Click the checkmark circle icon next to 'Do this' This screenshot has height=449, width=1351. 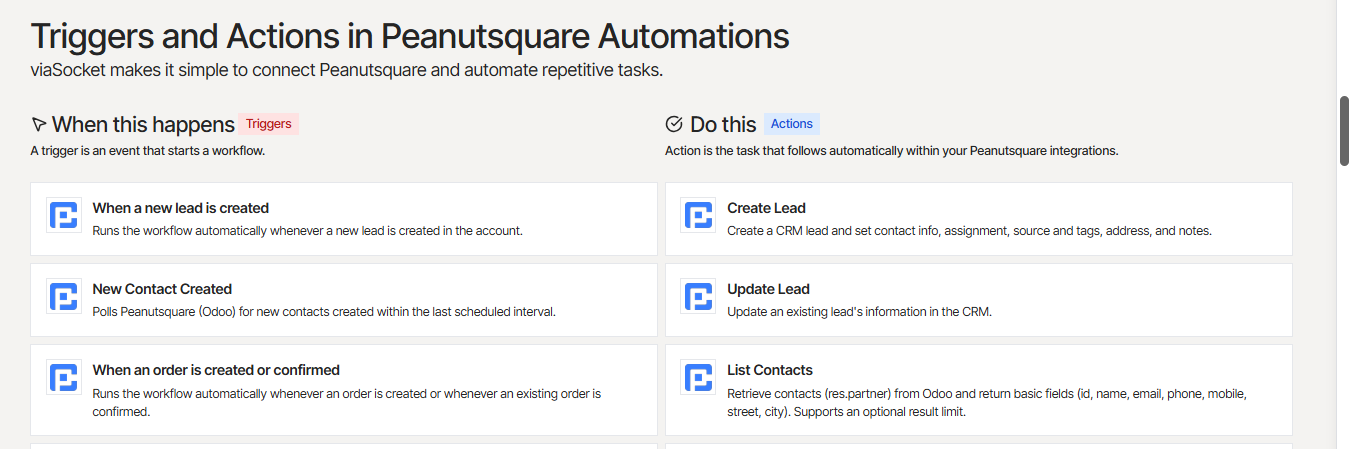674,124
